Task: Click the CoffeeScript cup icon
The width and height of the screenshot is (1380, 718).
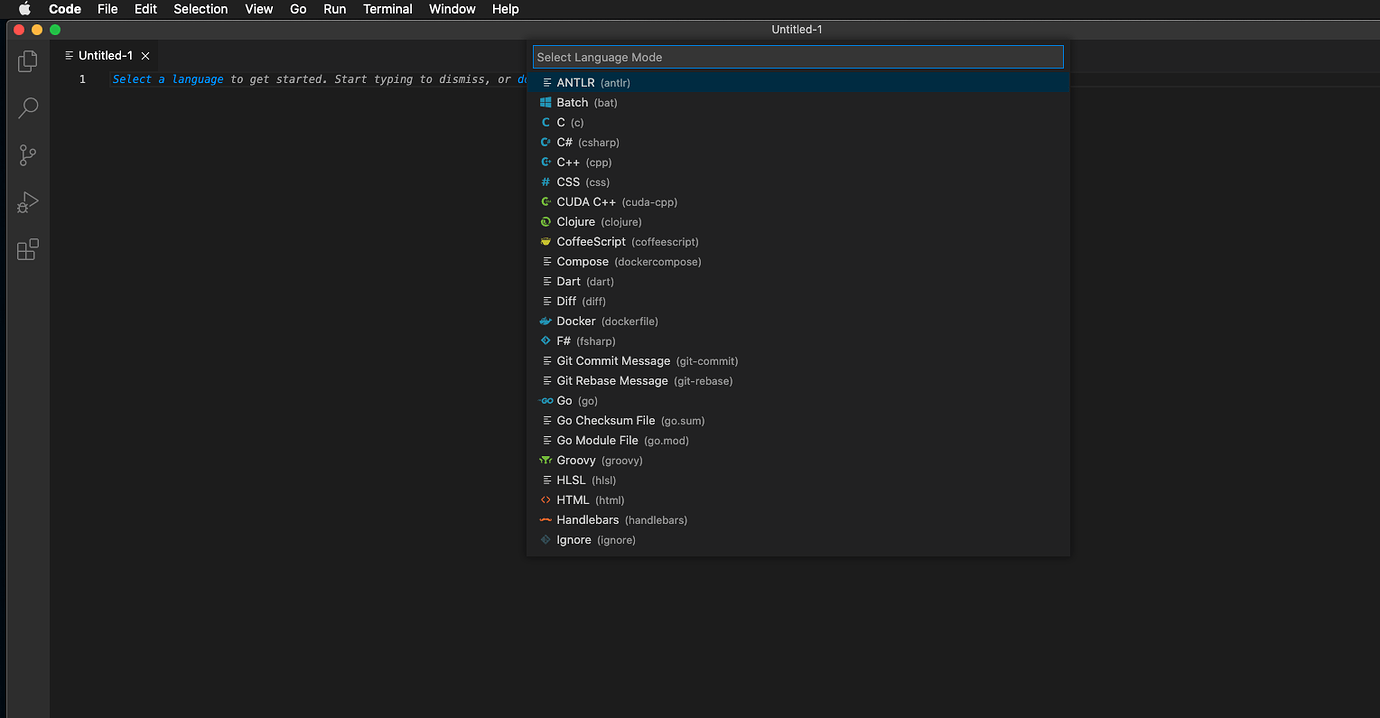Action: pyautogui.click(x=546, y=242)
